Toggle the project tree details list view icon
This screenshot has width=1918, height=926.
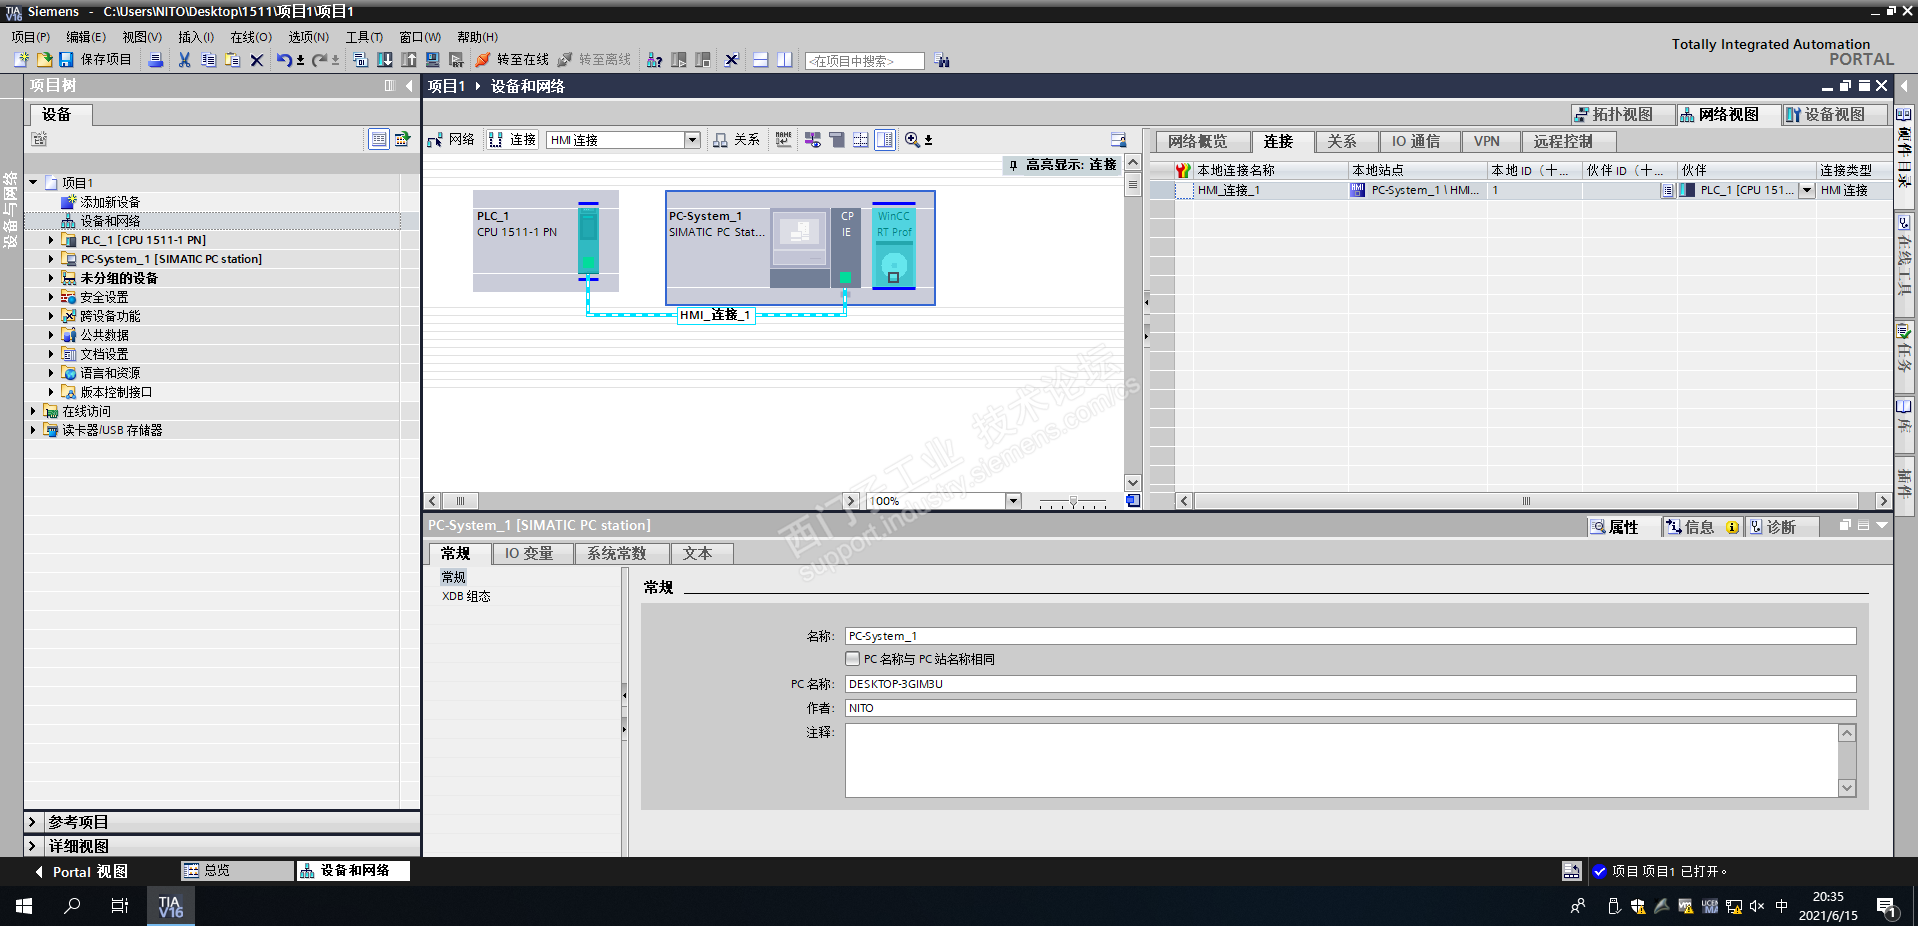tap(378, 140)
